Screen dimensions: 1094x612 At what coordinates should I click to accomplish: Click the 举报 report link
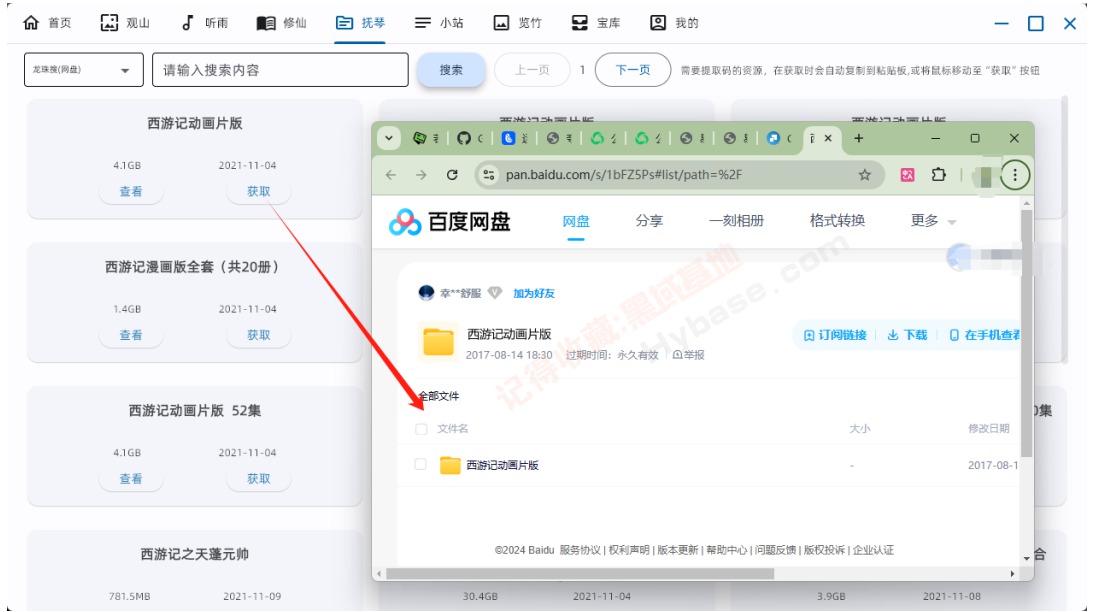[689, 354]
